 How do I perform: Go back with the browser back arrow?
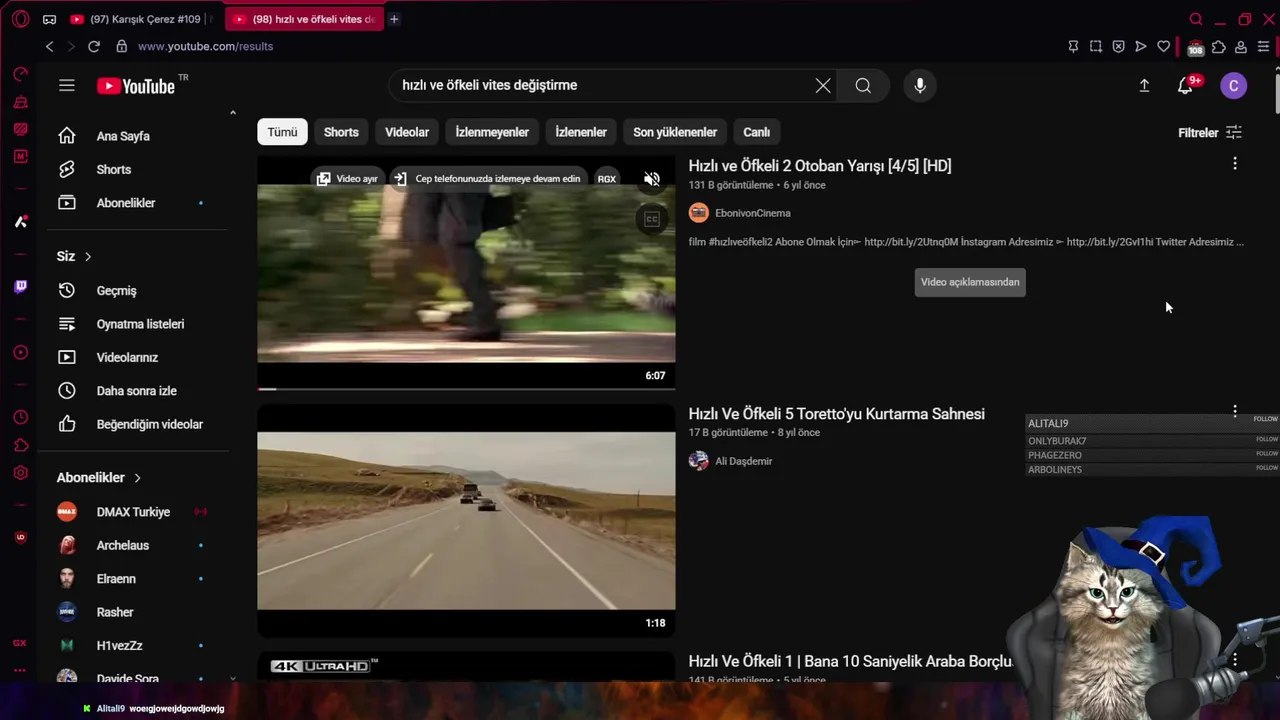(x=49, y=46)
